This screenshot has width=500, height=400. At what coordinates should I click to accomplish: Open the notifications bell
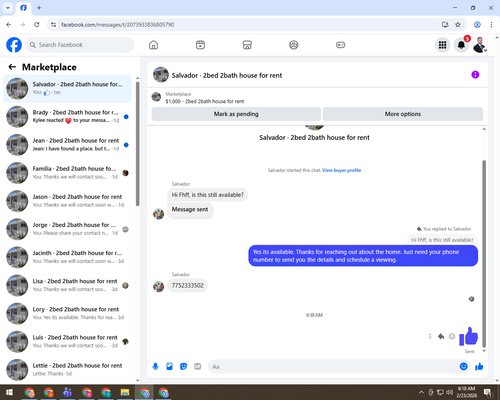(x=461, y=45)
